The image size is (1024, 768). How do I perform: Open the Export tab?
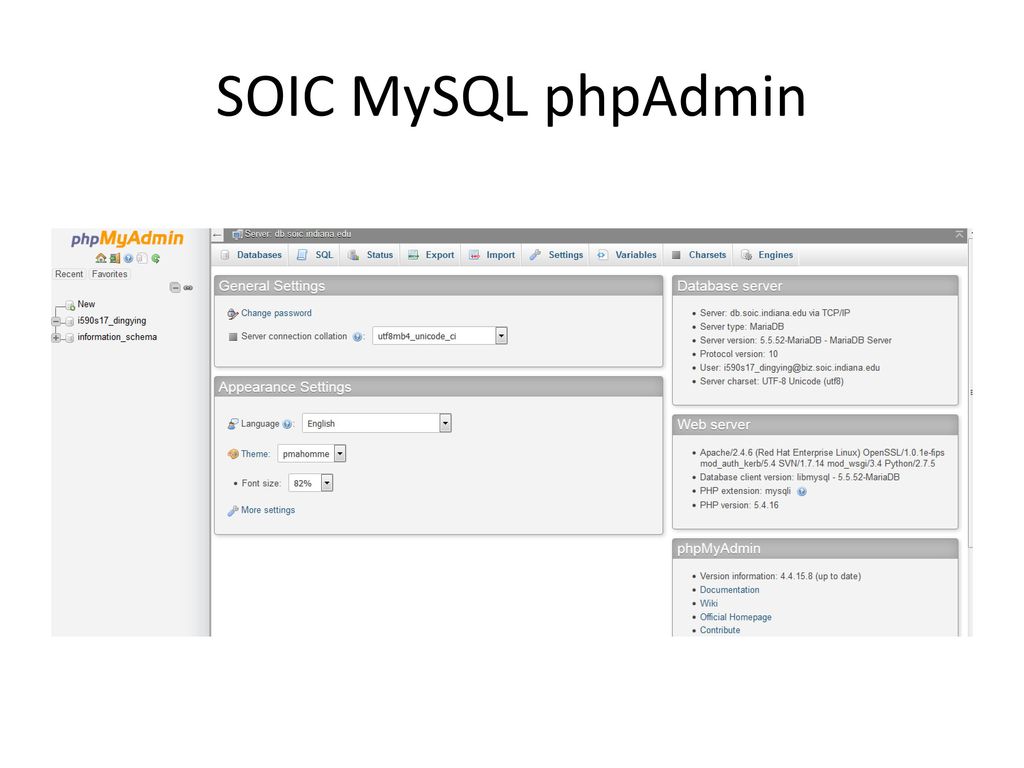point(431,255)
